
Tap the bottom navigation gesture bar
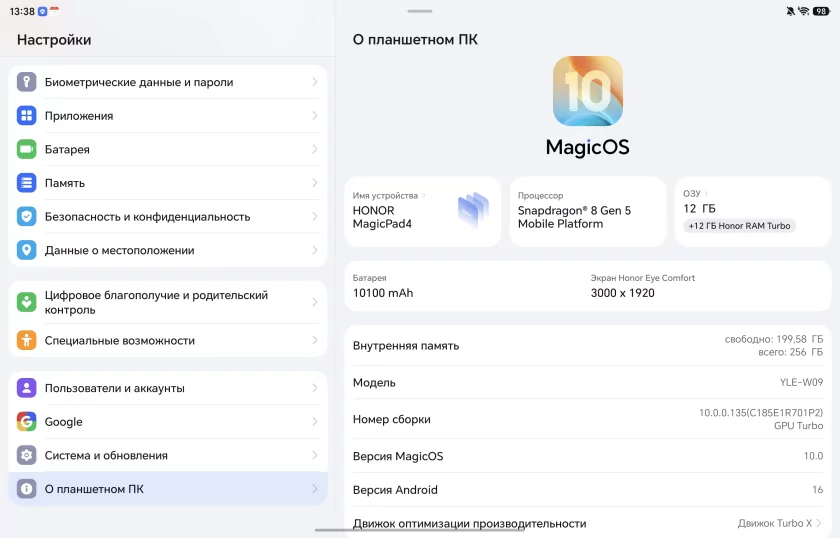pos(419,530)
